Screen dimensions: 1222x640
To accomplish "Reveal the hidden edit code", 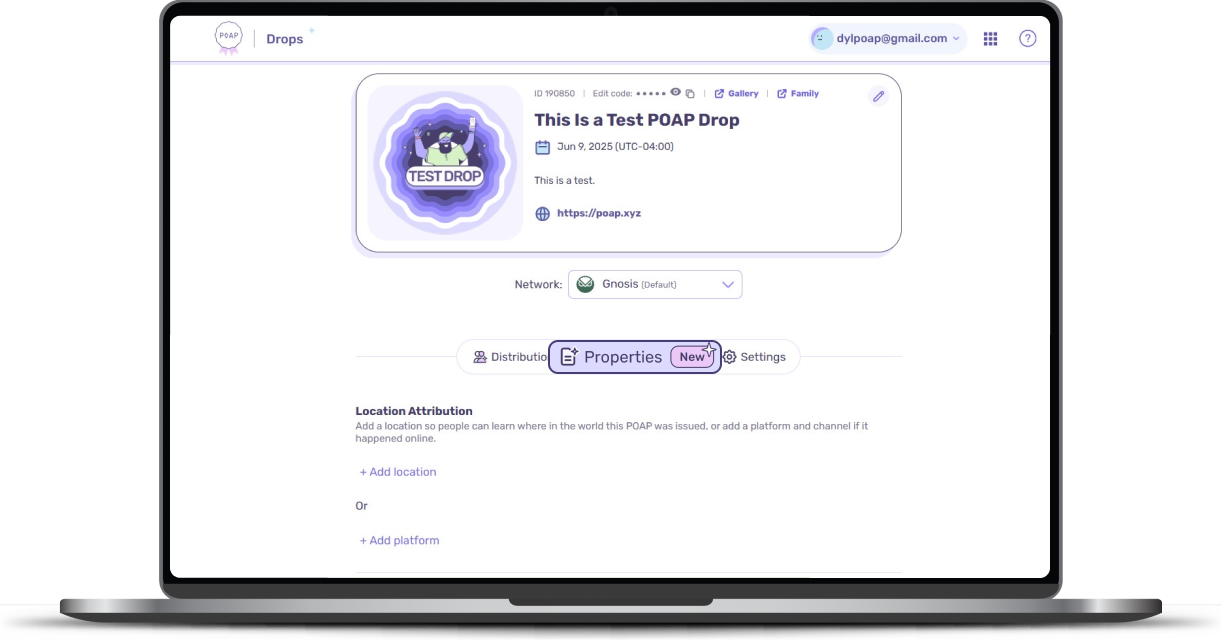I will click(675, 92).
